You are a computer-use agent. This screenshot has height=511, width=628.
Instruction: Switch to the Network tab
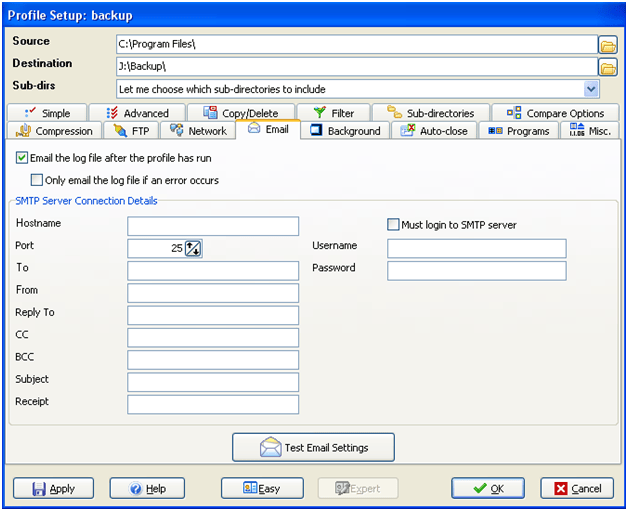[x=198, y=131]
